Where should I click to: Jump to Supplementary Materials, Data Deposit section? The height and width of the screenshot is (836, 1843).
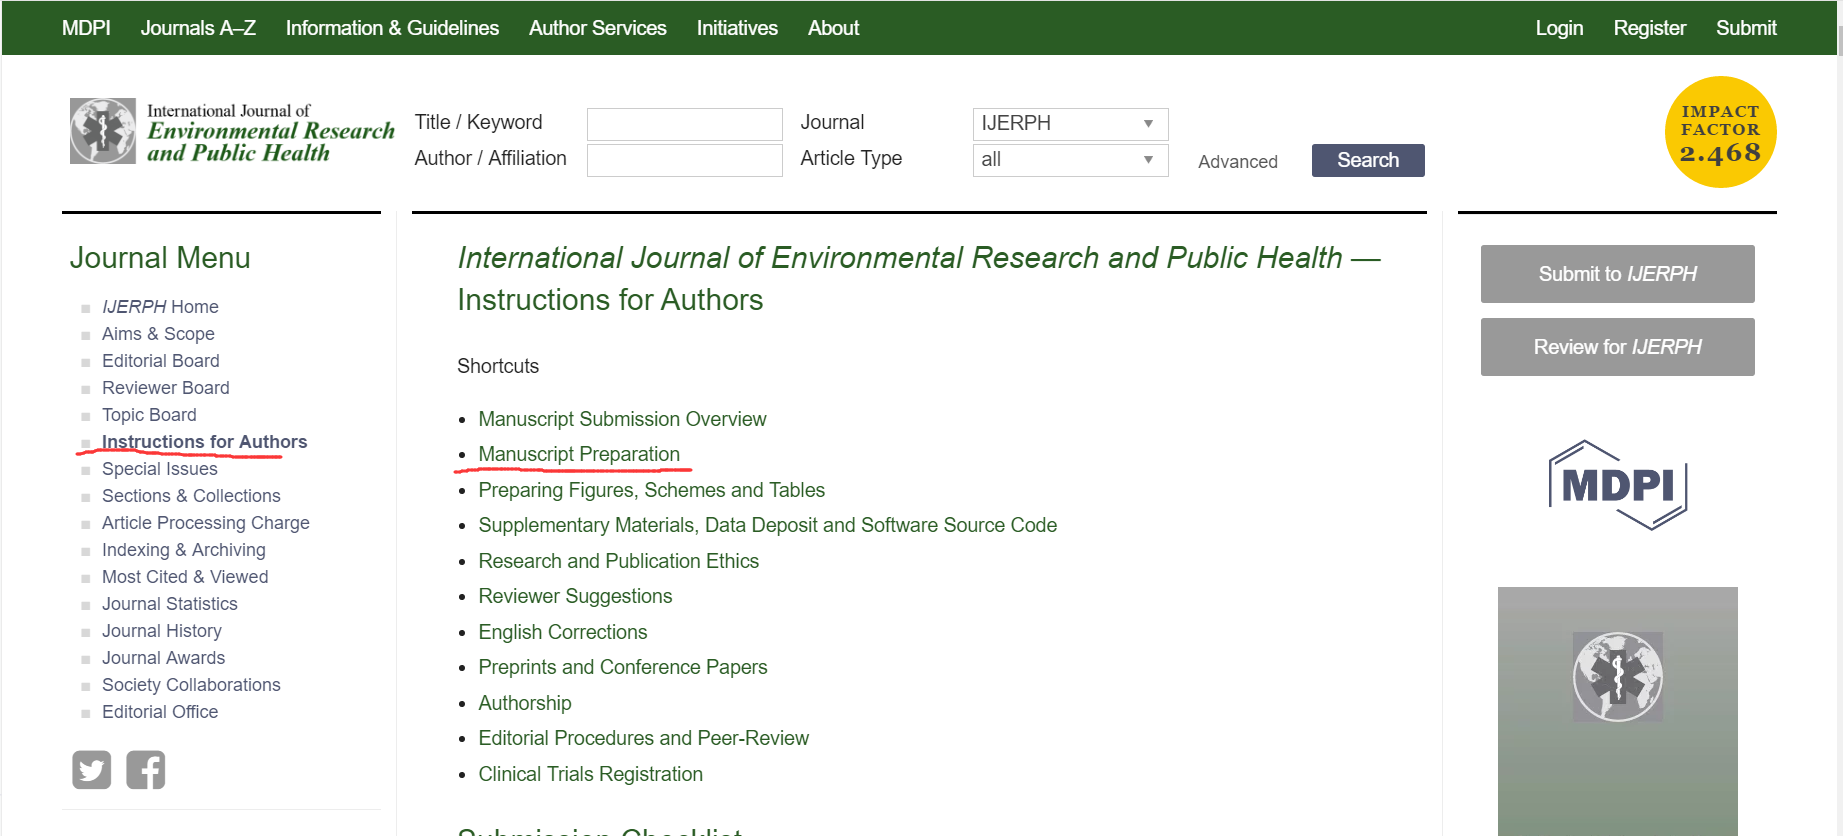767,525
